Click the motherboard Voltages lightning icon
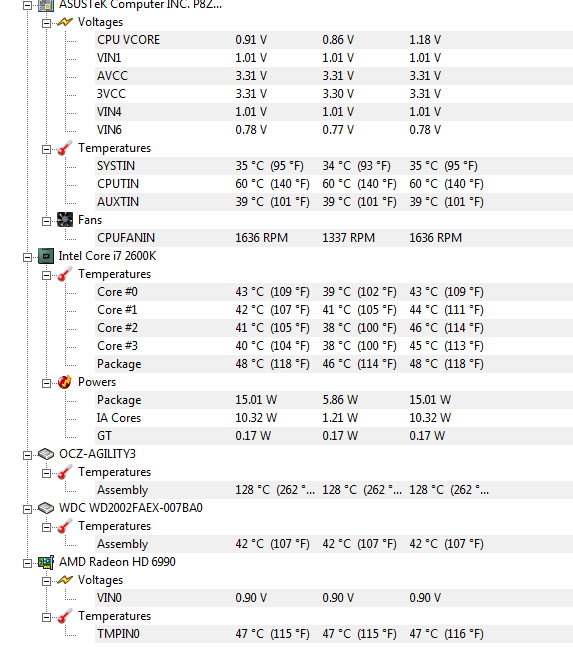Image resolution: width=573 pixels, height=657 pixels. 65,22
